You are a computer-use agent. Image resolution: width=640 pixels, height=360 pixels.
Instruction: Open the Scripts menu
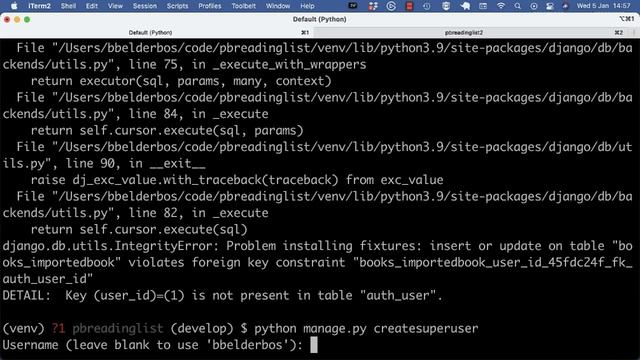tap(178, 6)
